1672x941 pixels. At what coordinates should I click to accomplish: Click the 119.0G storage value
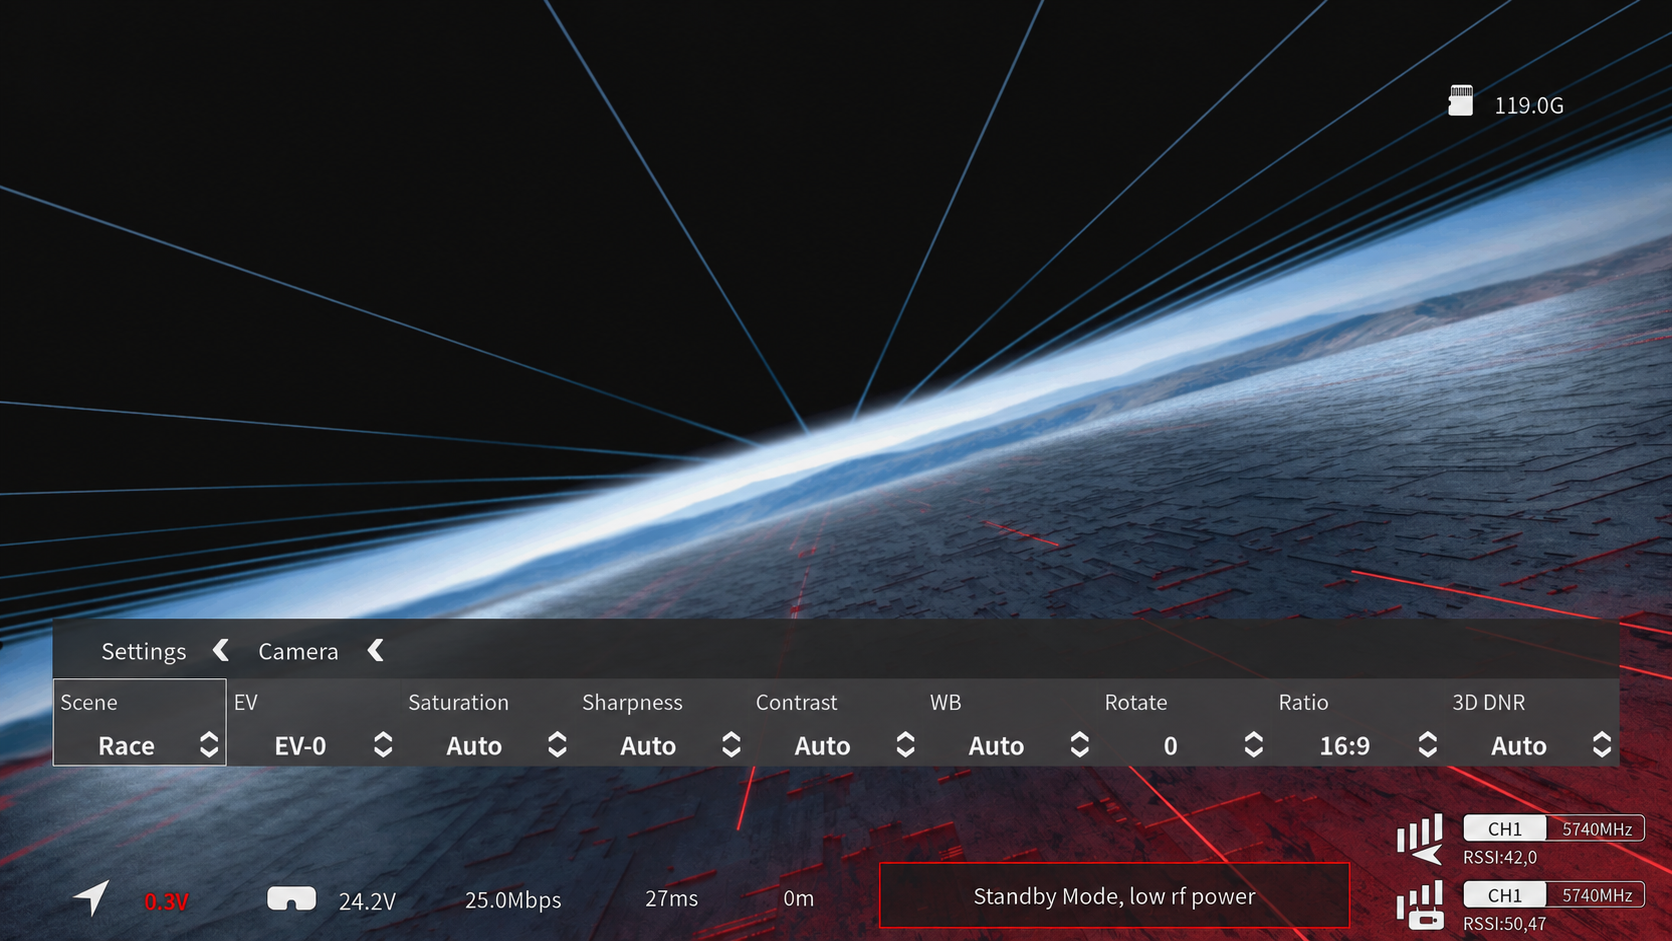coord(1528,105)
